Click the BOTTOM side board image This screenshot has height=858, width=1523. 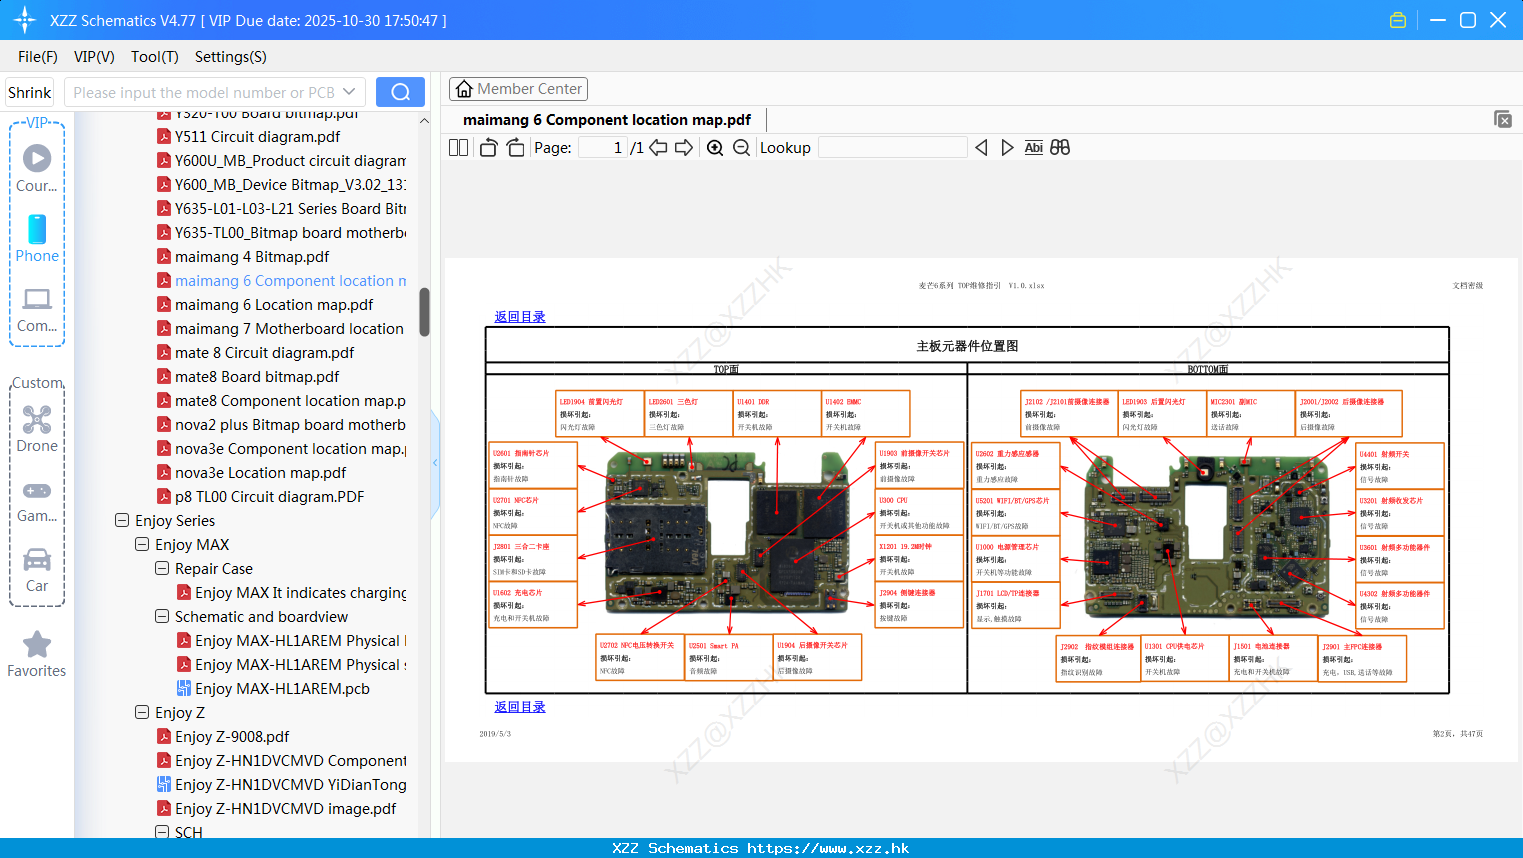1207,538
